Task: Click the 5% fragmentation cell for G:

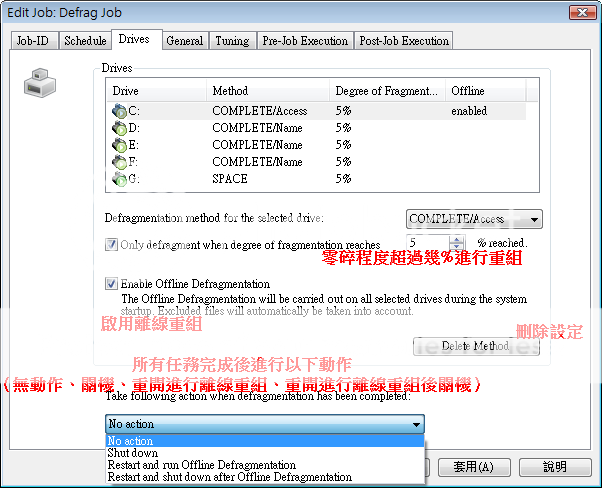Action: point(343,179)
